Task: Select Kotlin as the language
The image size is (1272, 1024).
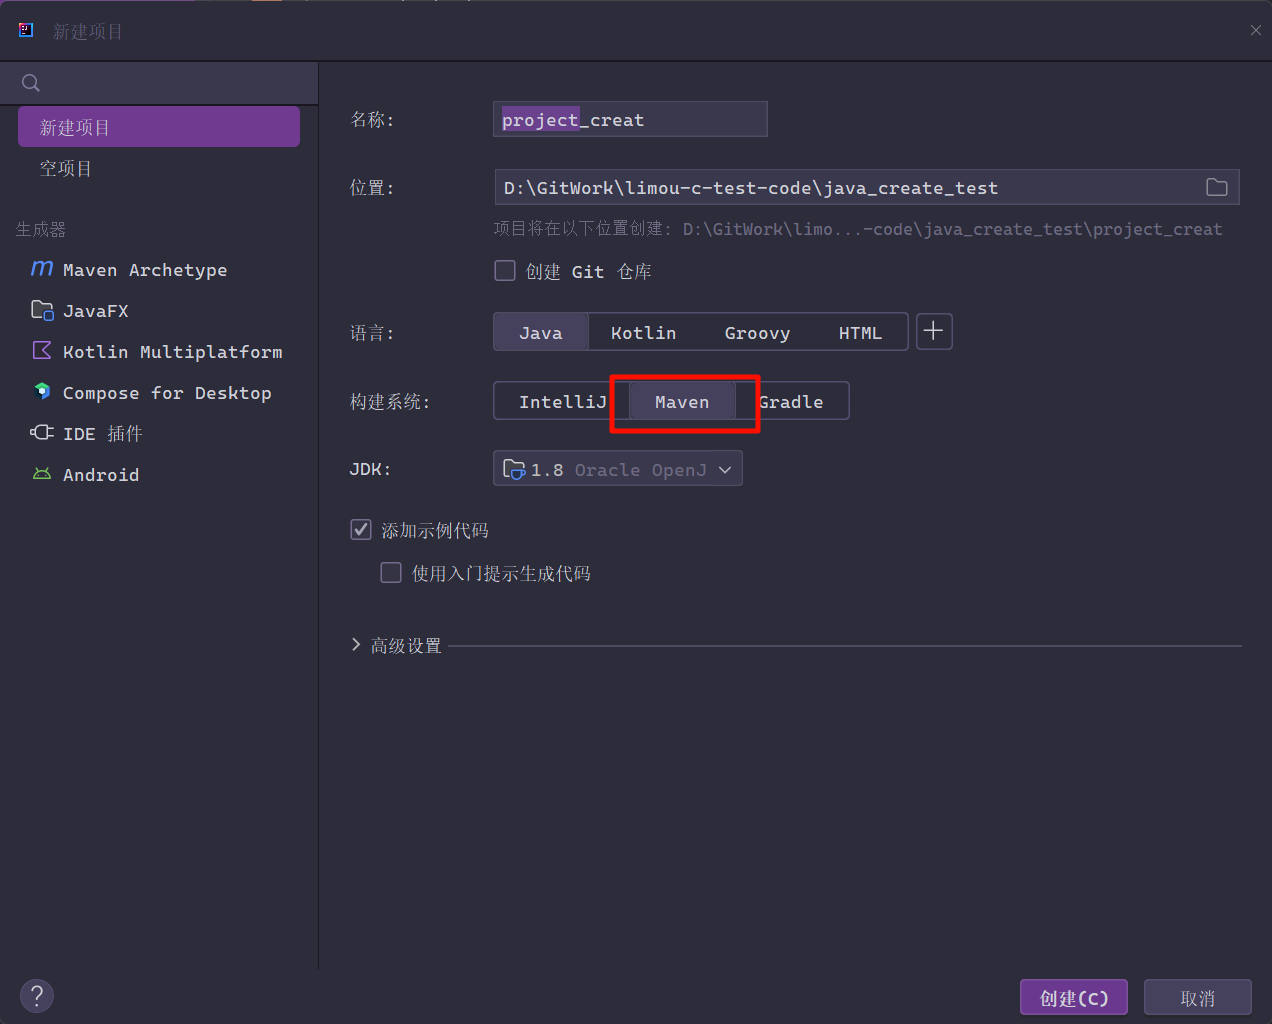Action: pos(643,333)
